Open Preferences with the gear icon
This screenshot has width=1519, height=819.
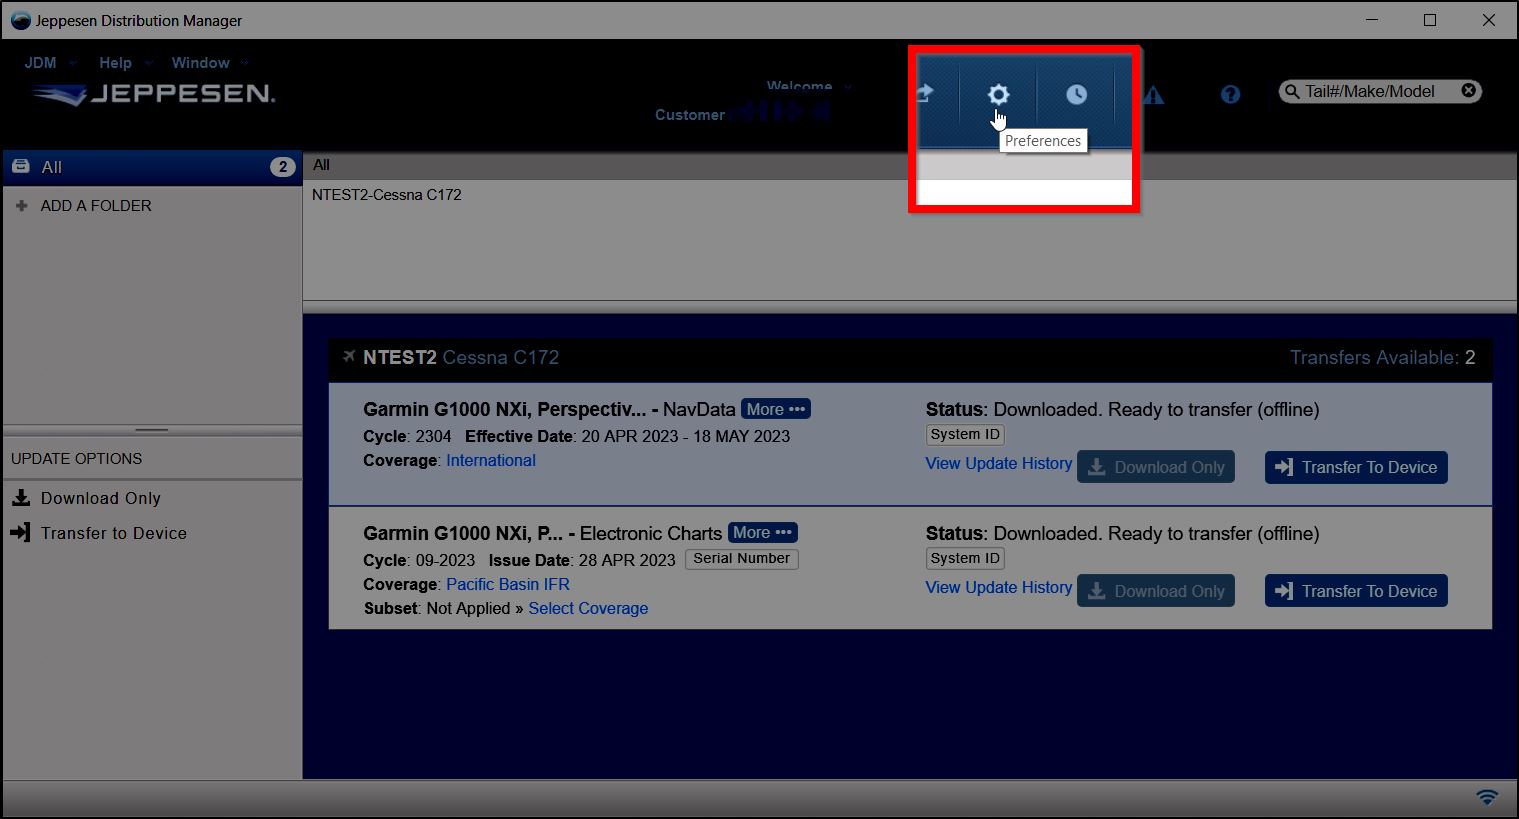[998, 95]
